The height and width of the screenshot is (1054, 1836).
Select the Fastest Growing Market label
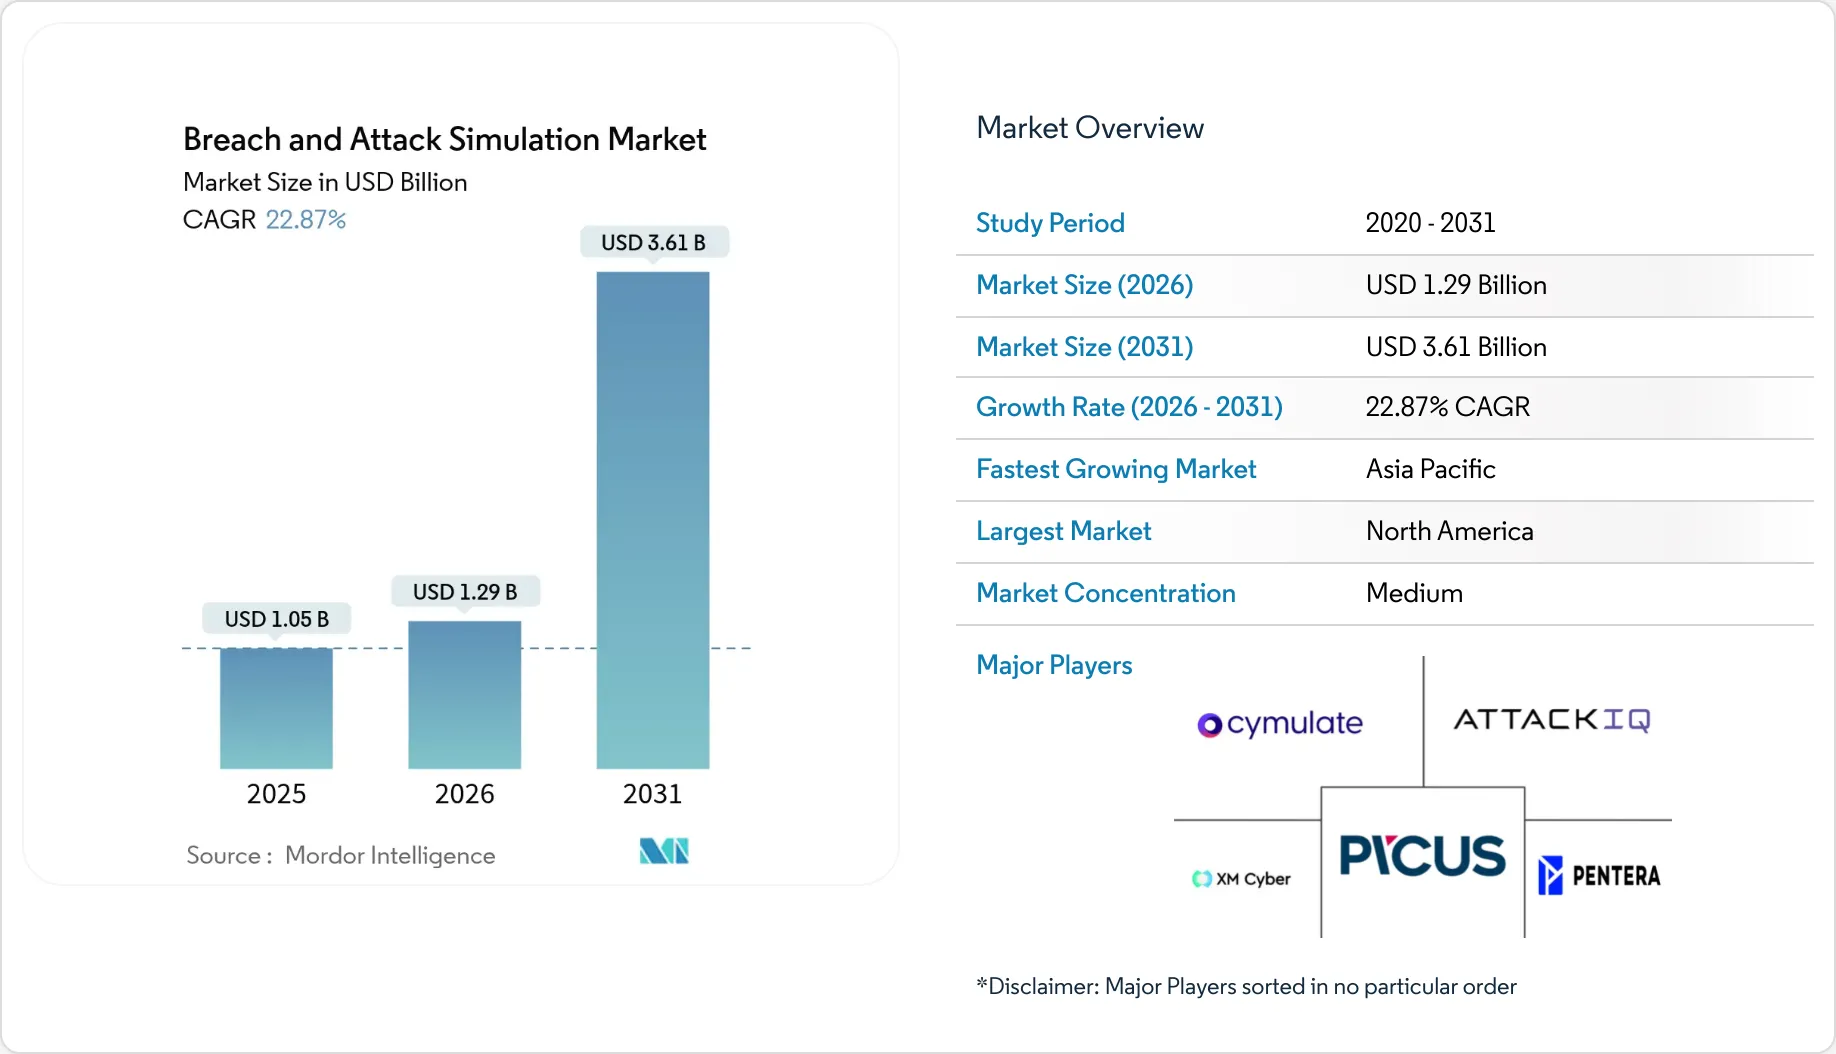pyautogui.click(x=1116, y=469)
